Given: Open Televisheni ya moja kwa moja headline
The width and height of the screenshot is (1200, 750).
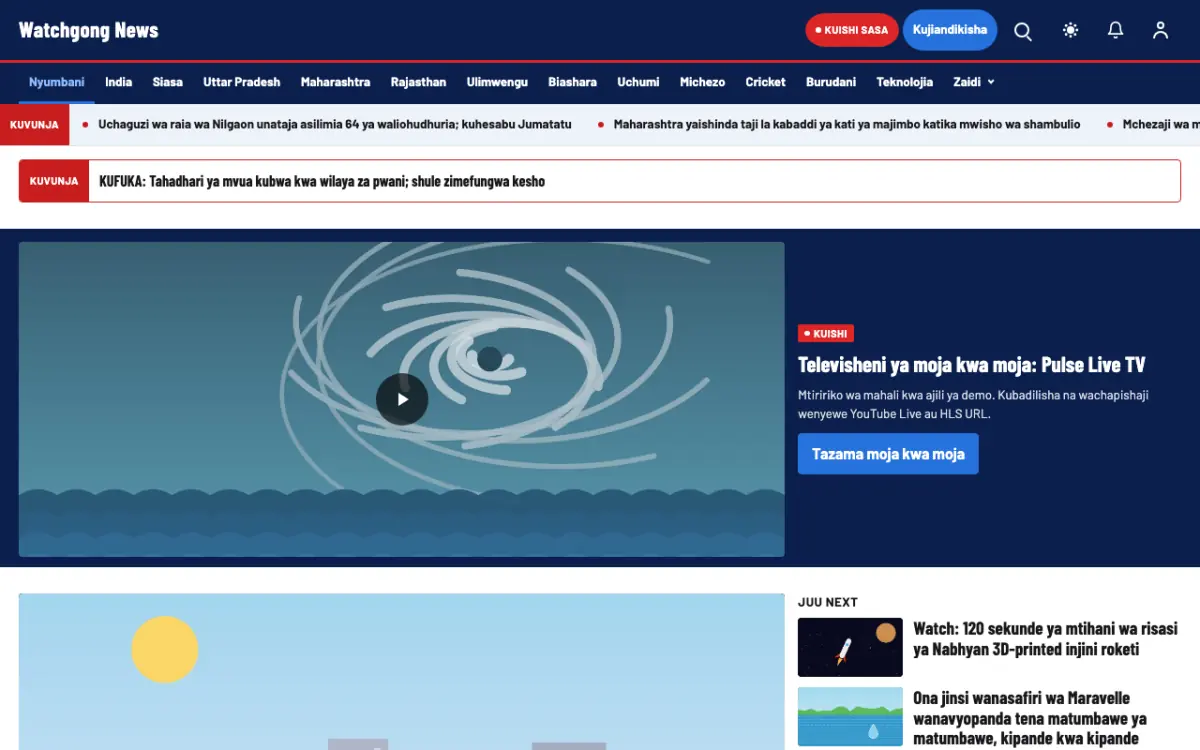Looking at the screenshot, I should click(x=972, y=365).
